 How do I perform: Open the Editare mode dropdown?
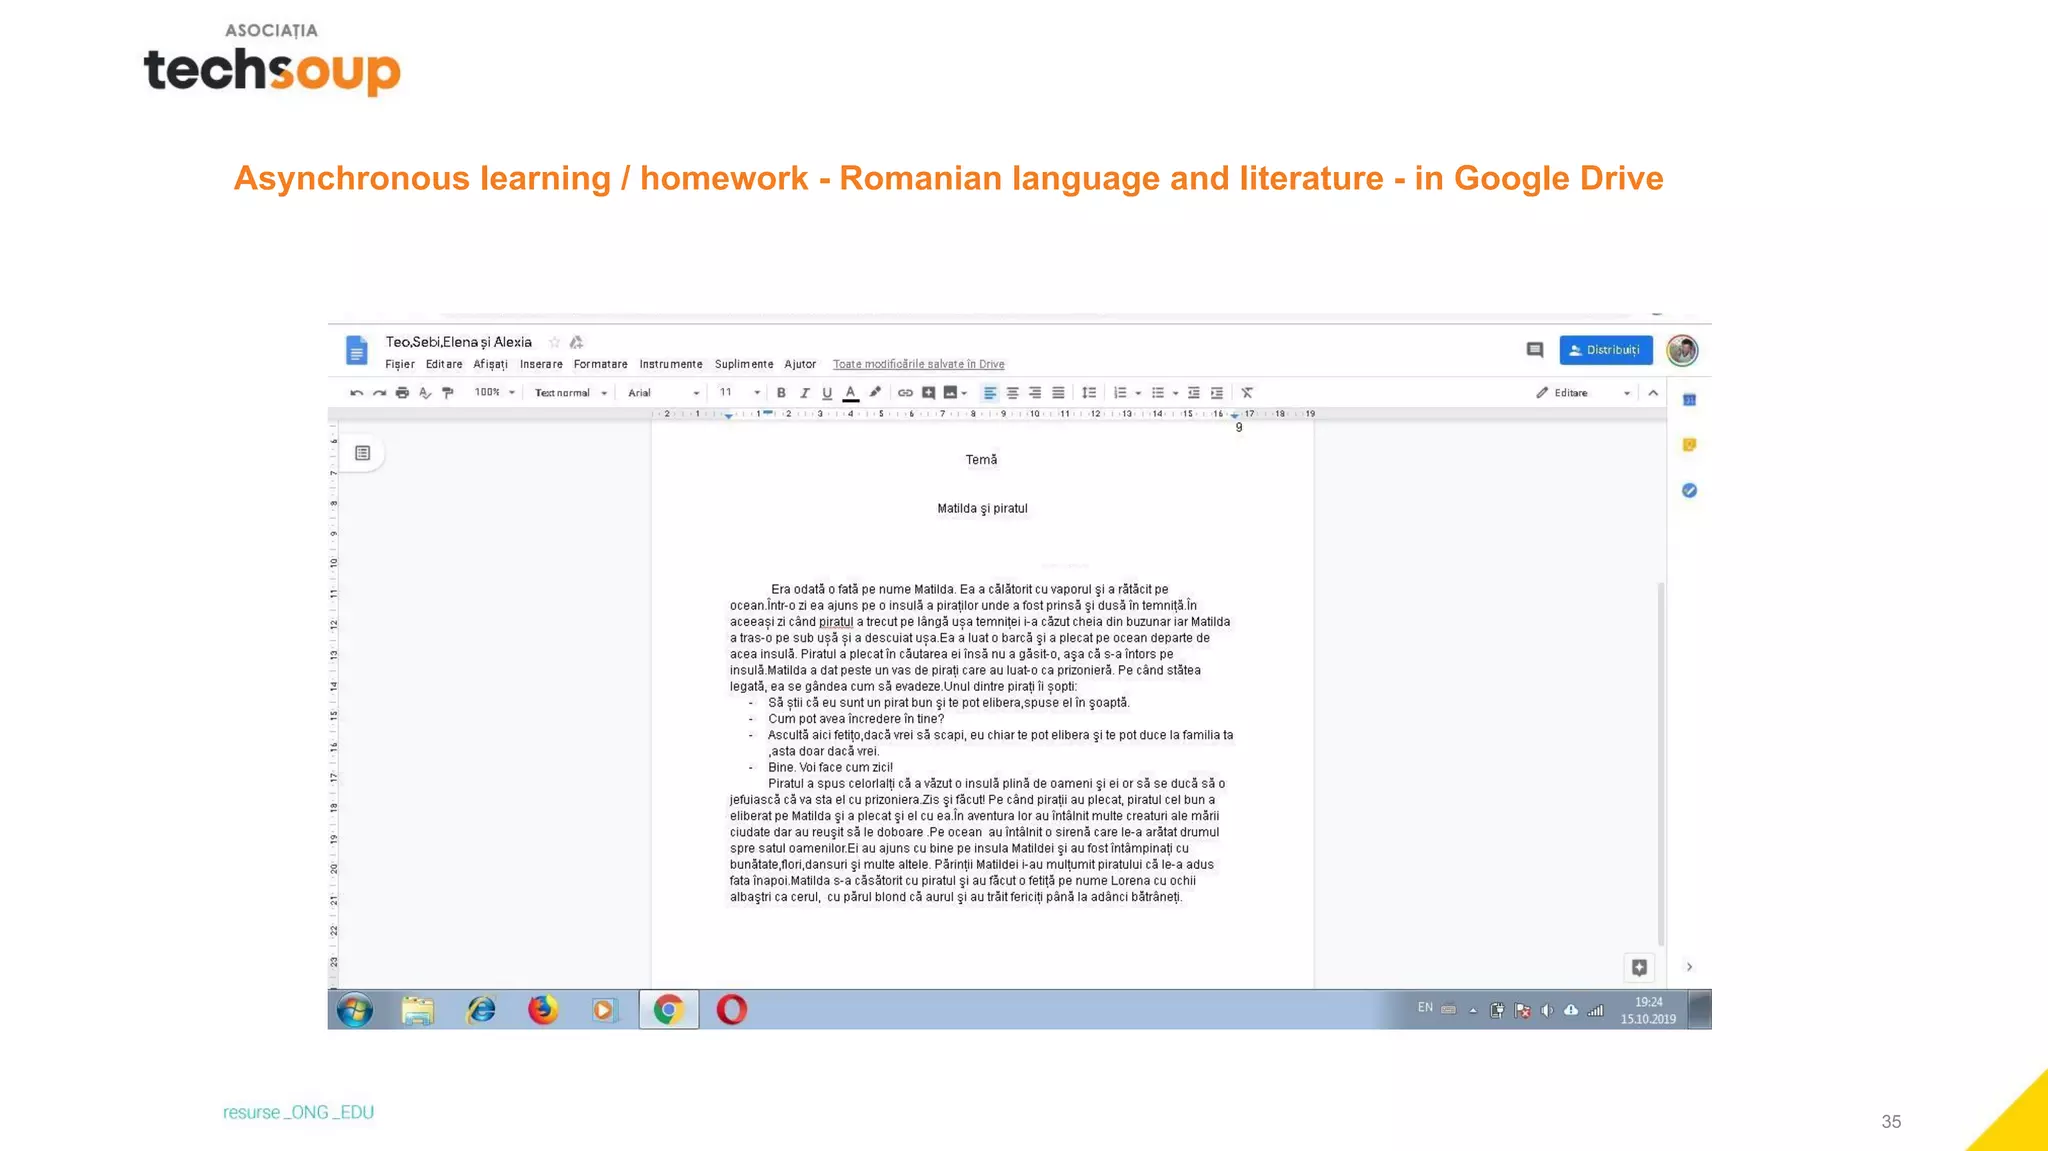click(1583, 393)
